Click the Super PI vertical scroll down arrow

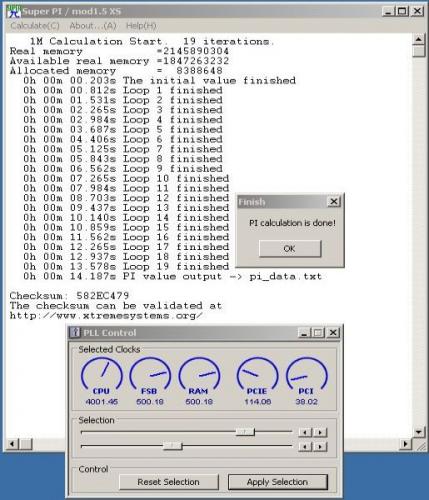point(418,432)
